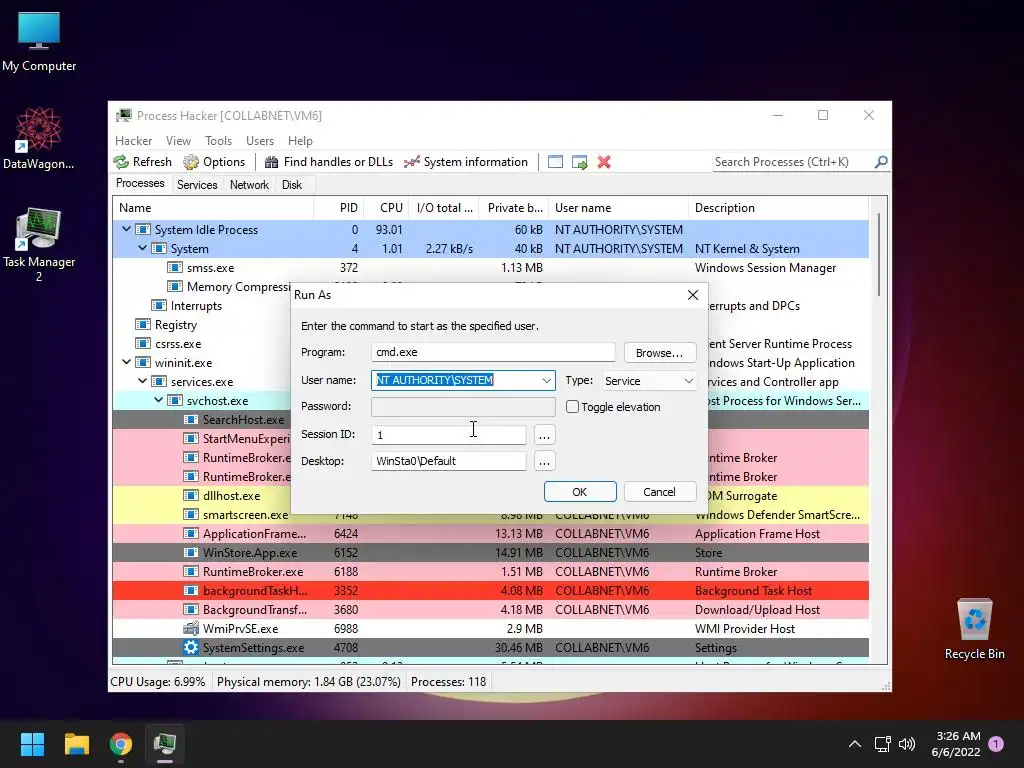Click the search magnifier icon
Viewport: 1024px width, 768px height.
pyautogui.click(x=881, y=161)
